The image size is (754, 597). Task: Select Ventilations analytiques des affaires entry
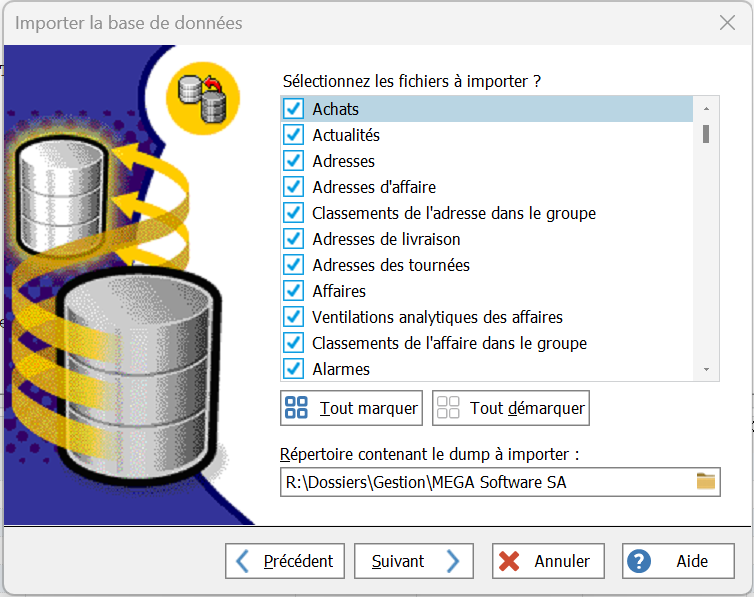(x=437, y=317)
